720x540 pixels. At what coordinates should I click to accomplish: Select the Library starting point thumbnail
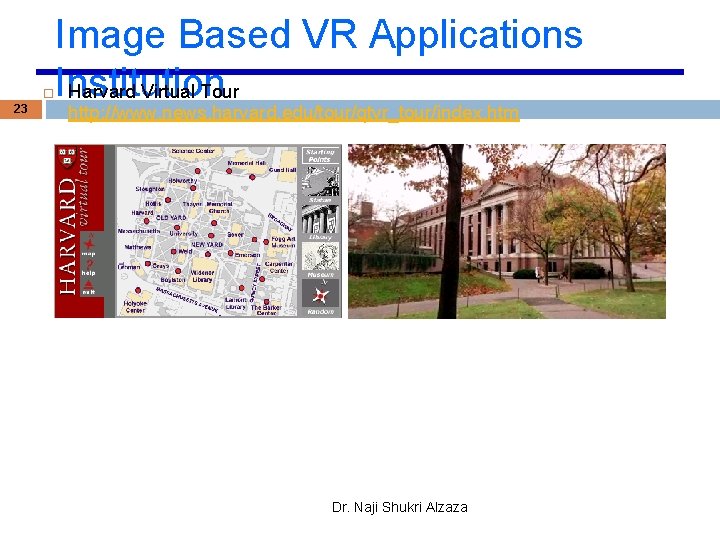point(321,219)
